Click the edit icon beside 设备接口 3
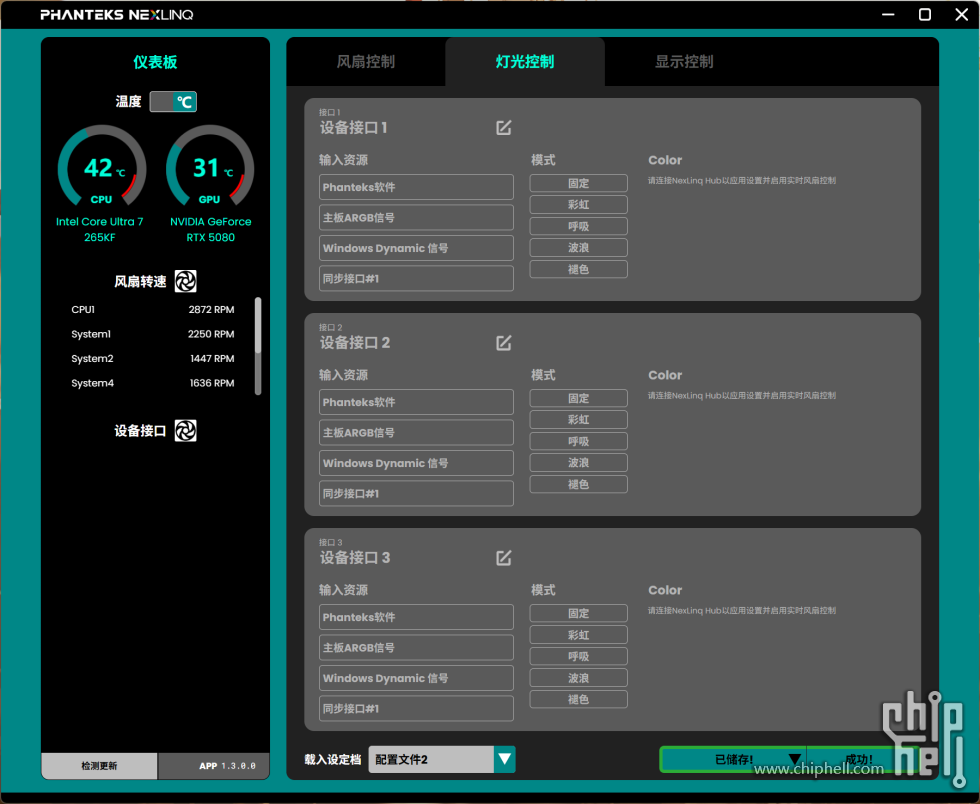980x804 pixels. coord(504,557)
